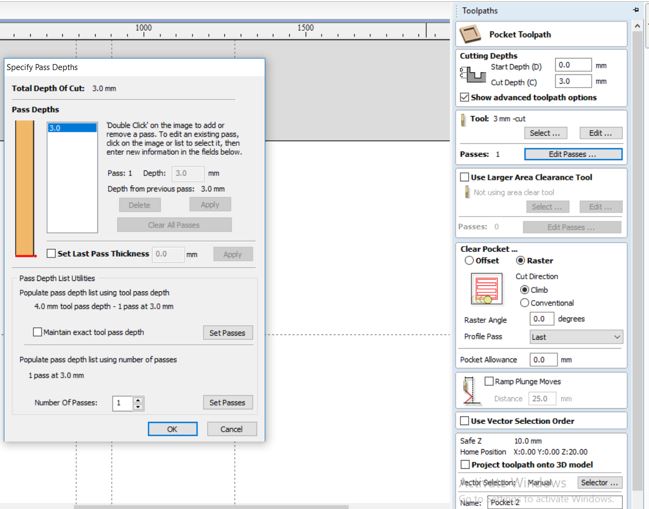Click the 3 mm tool bit icon
649x509 pixels.
(x=463, y=120)
